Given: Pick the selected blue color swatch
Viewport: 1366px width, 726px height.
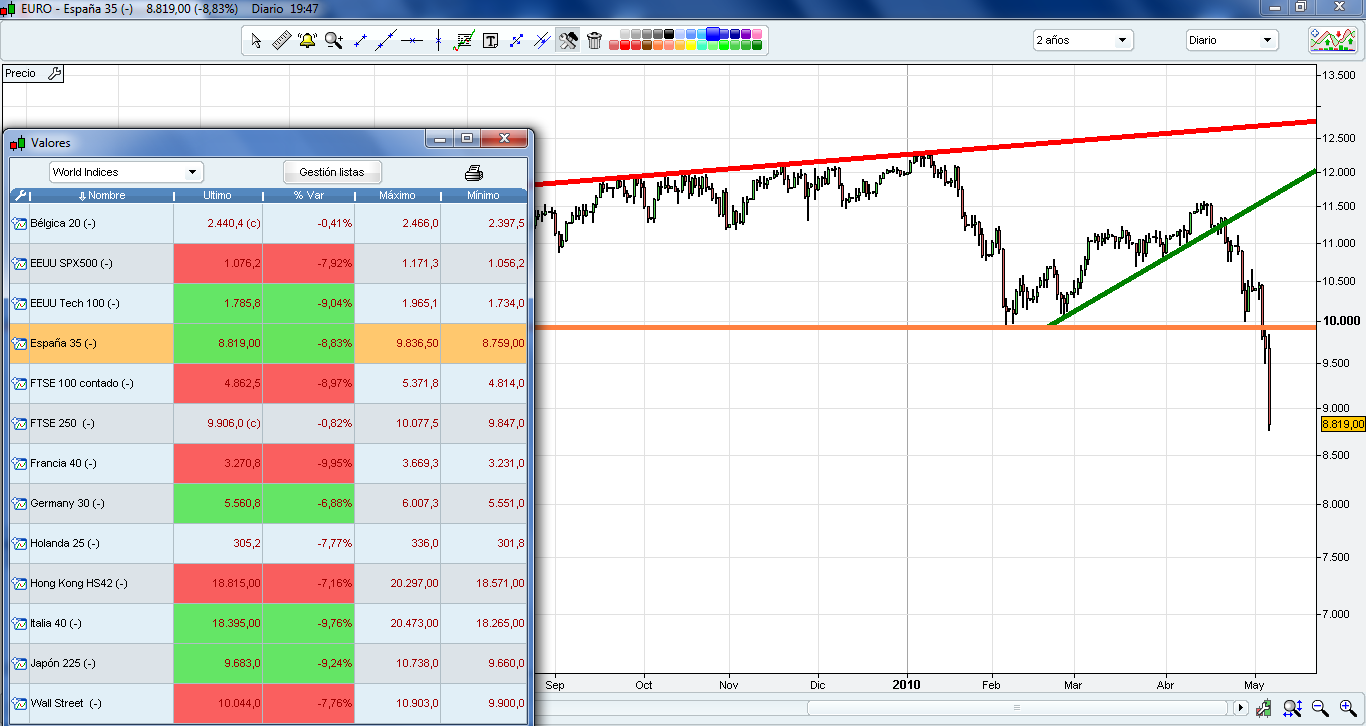Looking at the screenshot, I should (x=713, y=34).
